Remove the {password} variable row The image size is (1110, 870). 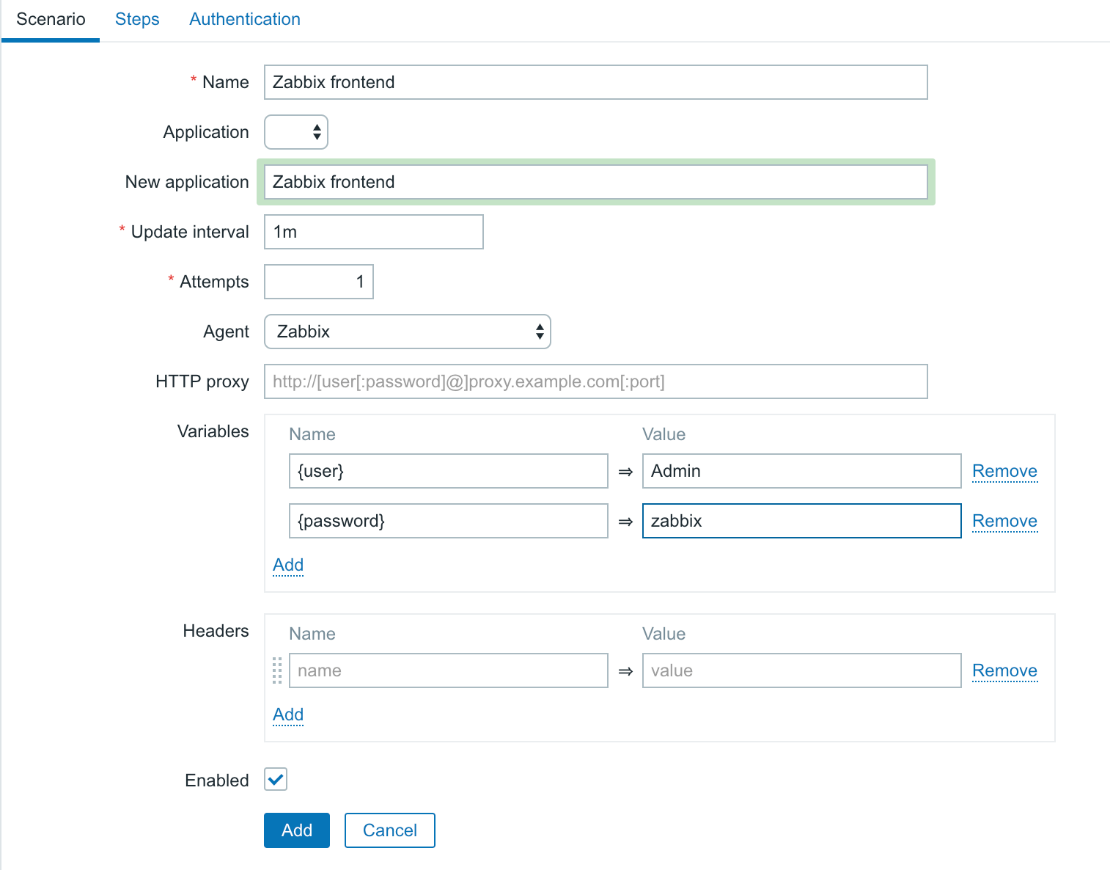coord(1005,521)
